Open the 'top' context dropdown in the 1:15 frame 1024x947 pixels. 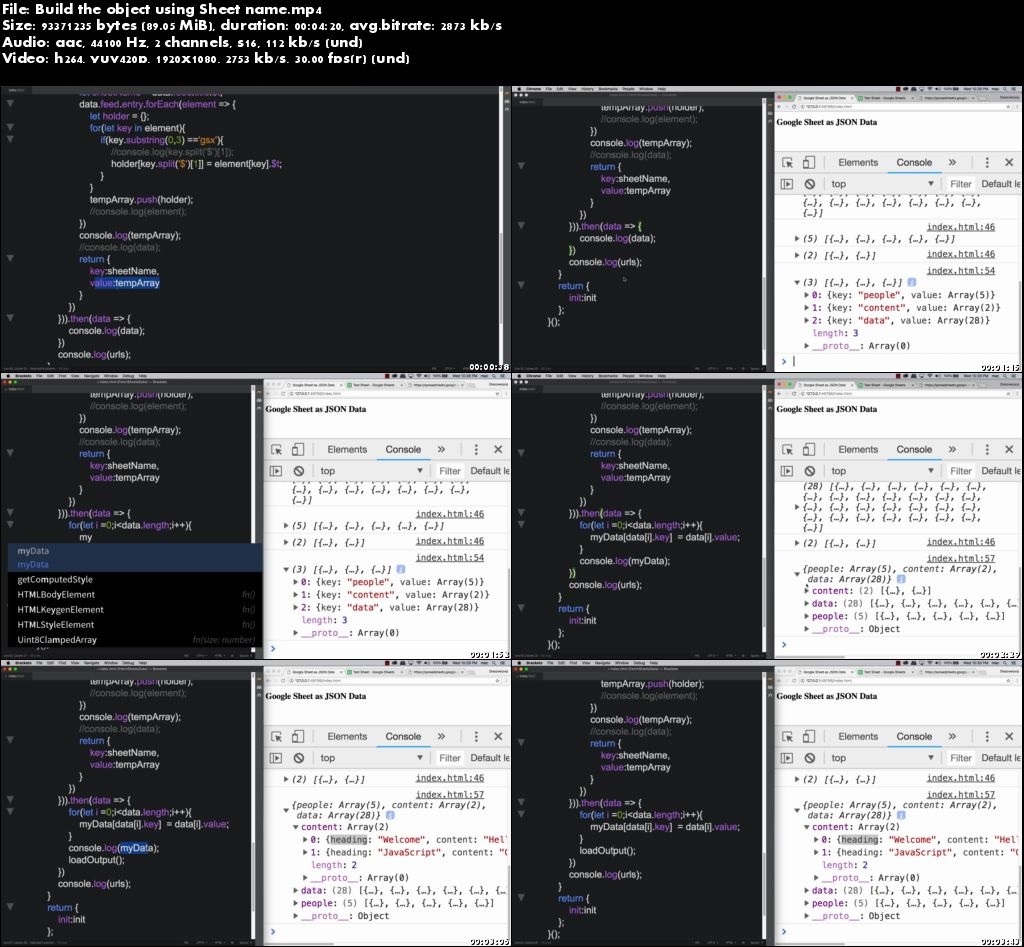(x=883, y=184)
